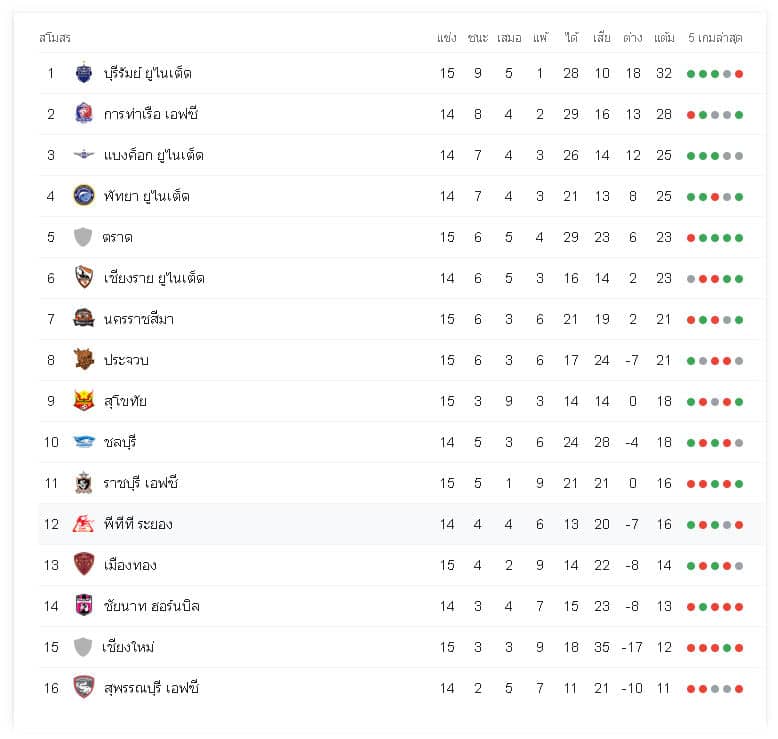The width and height of the screenshot is (778, 739).
Task: Click the สโมสร column header
Action: tap(55, 38)
